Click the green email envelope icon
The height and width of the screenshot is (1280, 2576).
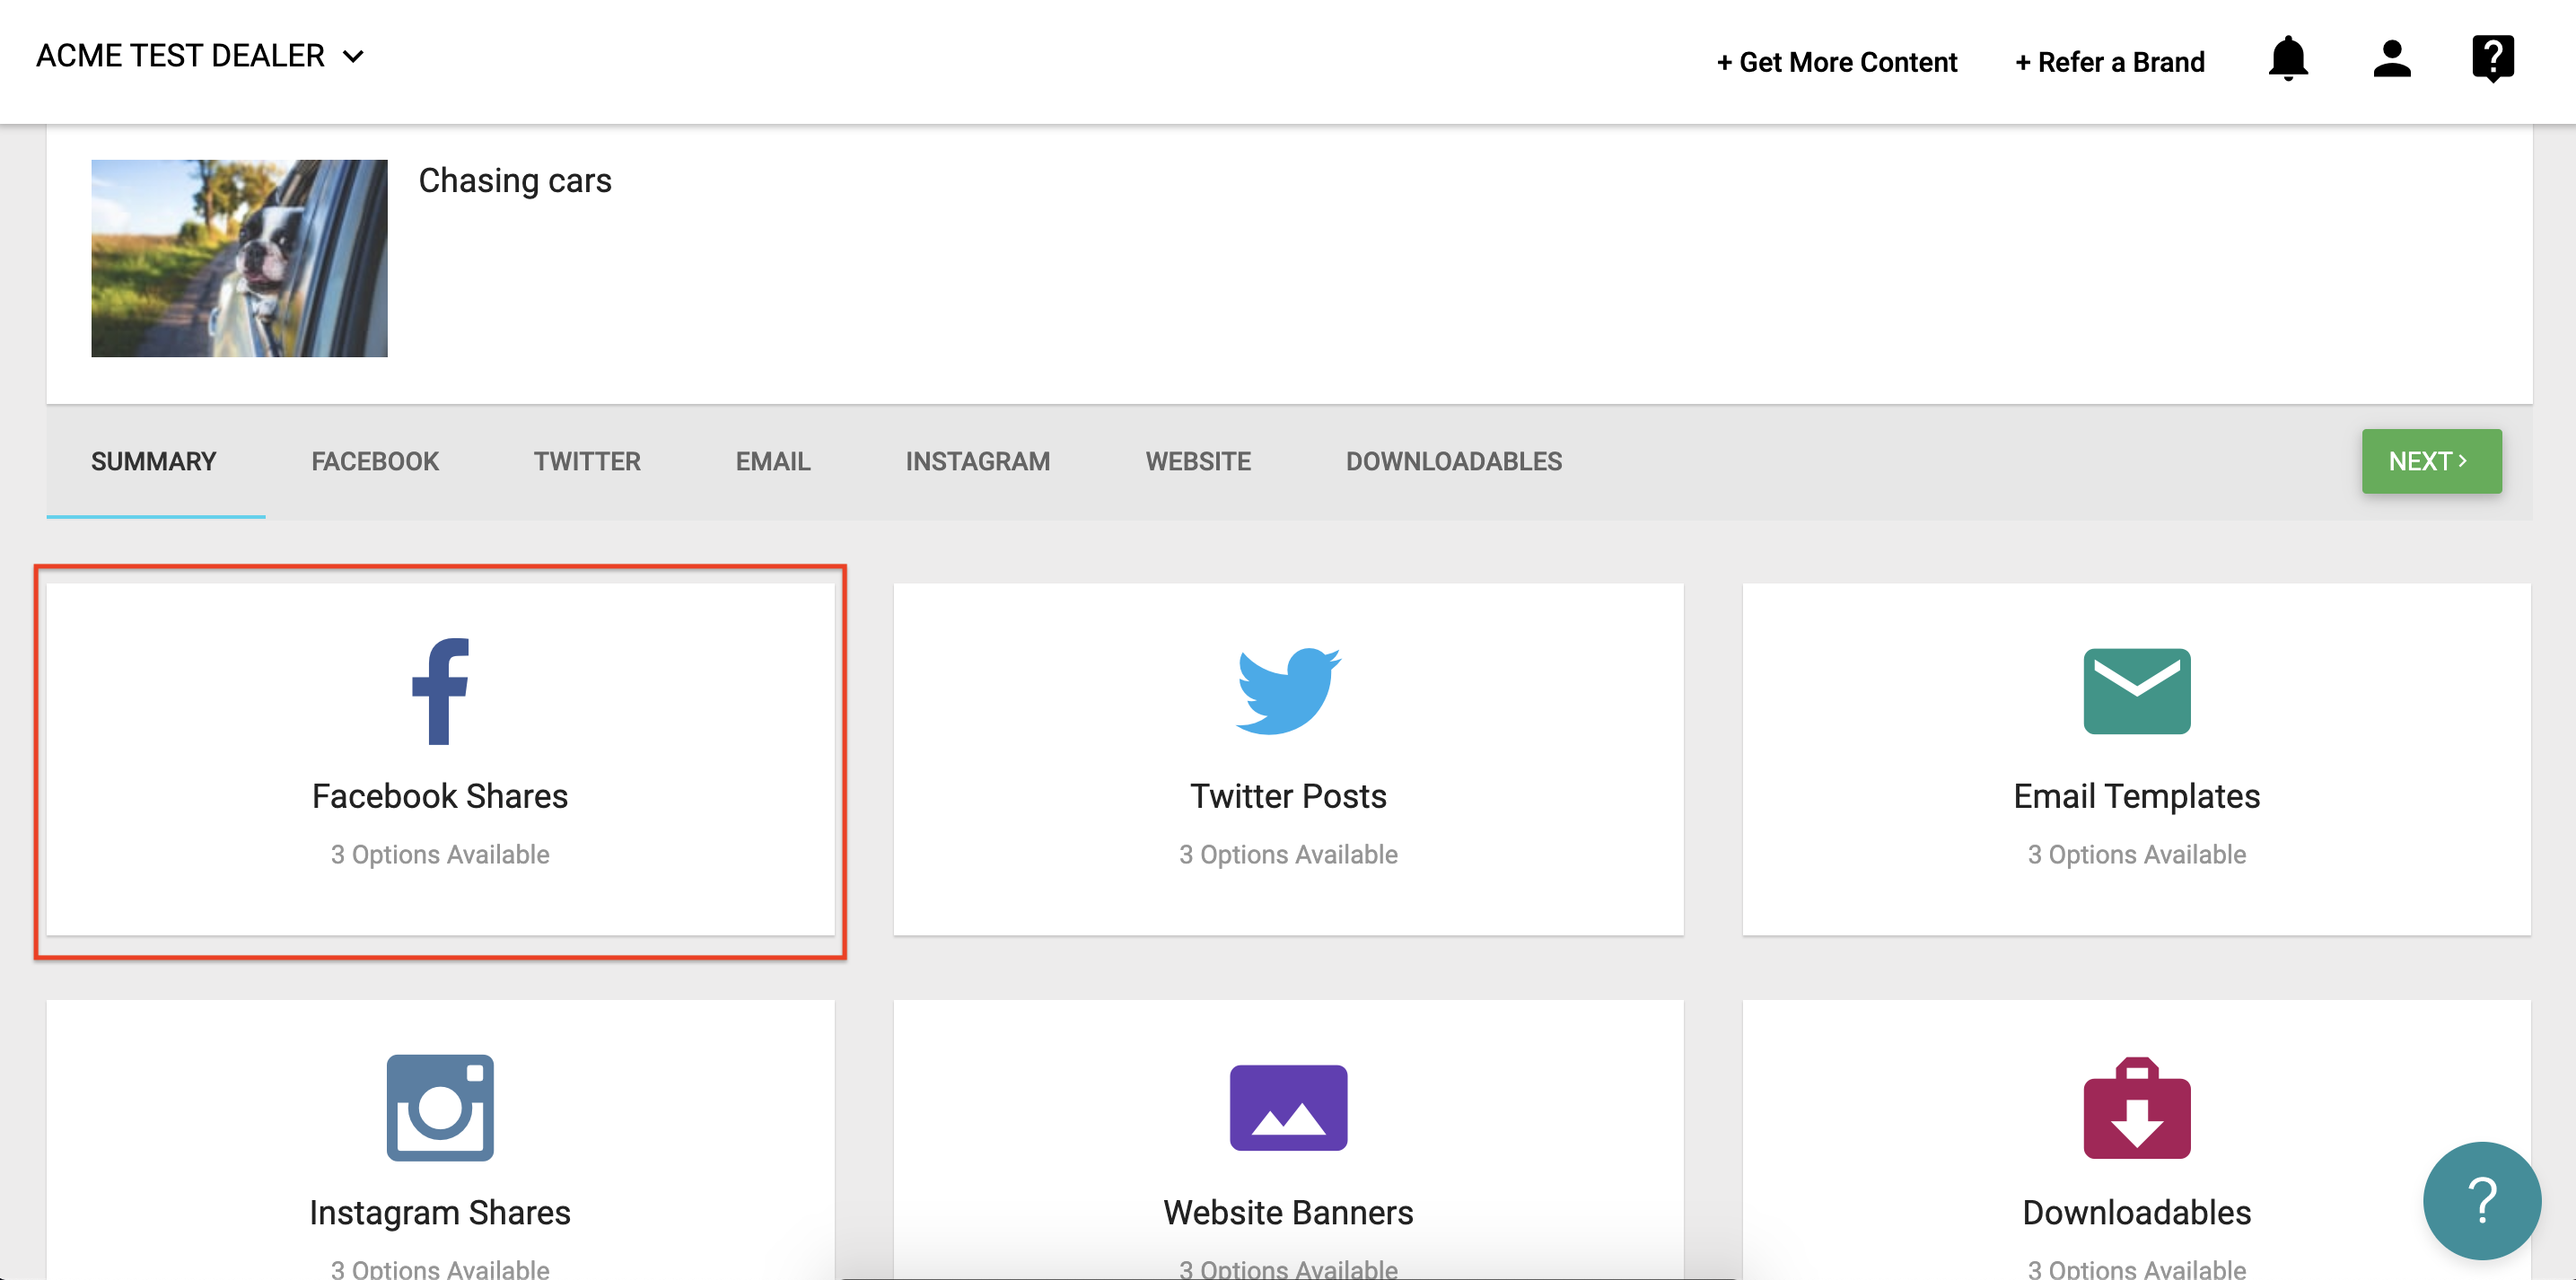[x=2136, y=691]
